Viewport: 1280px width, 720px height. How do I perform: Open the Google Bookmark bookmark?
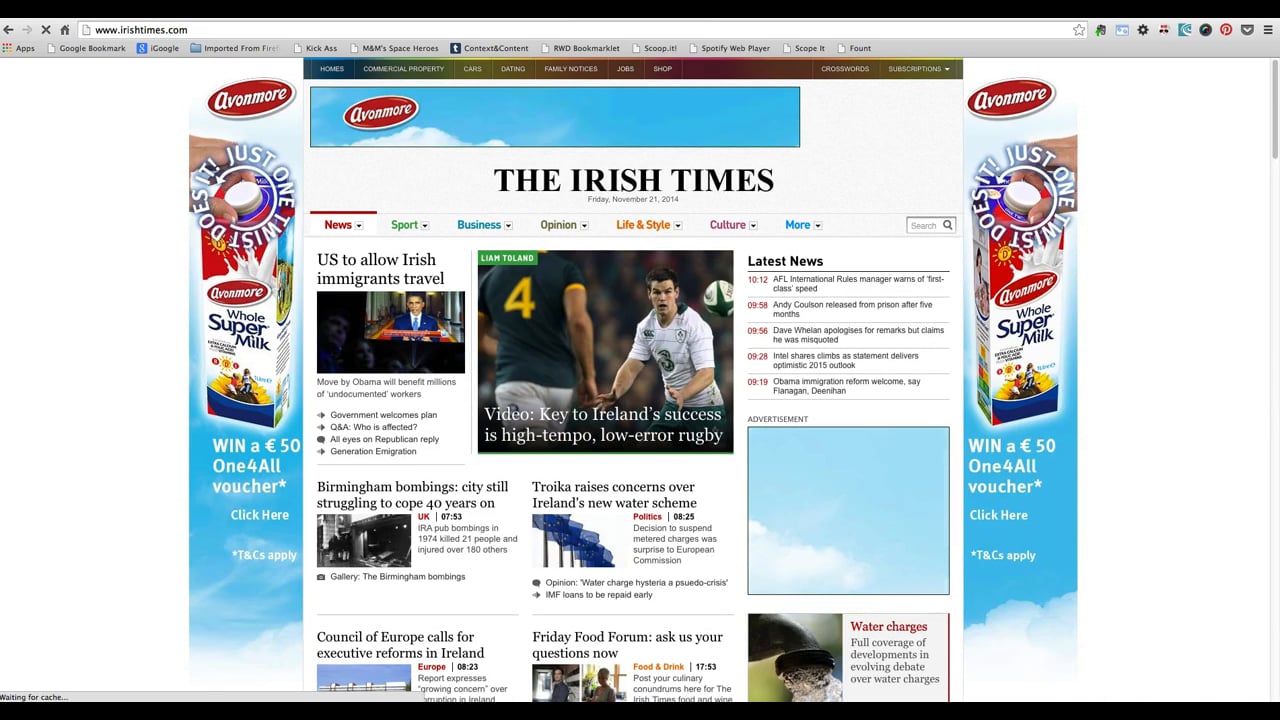86,48
